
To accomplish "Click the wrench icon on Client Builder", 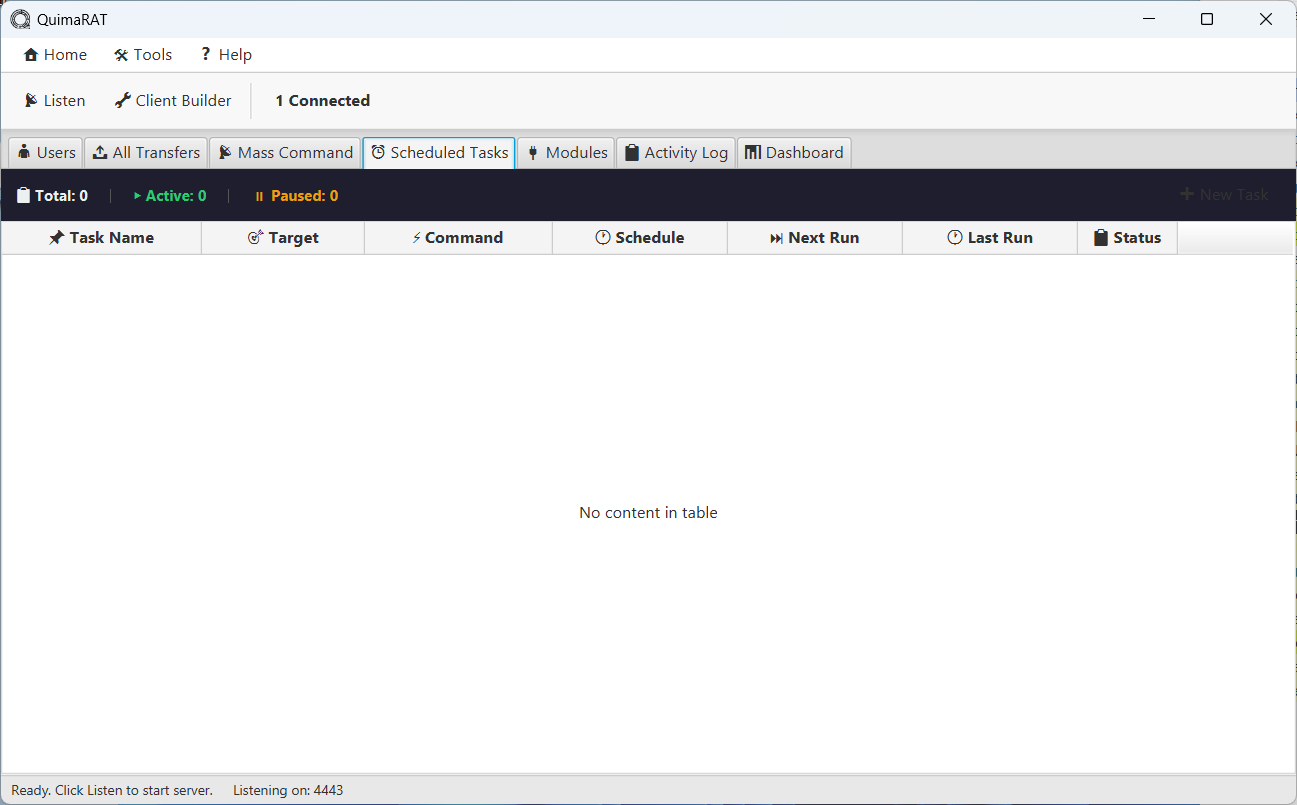I will tap(120, 100).
